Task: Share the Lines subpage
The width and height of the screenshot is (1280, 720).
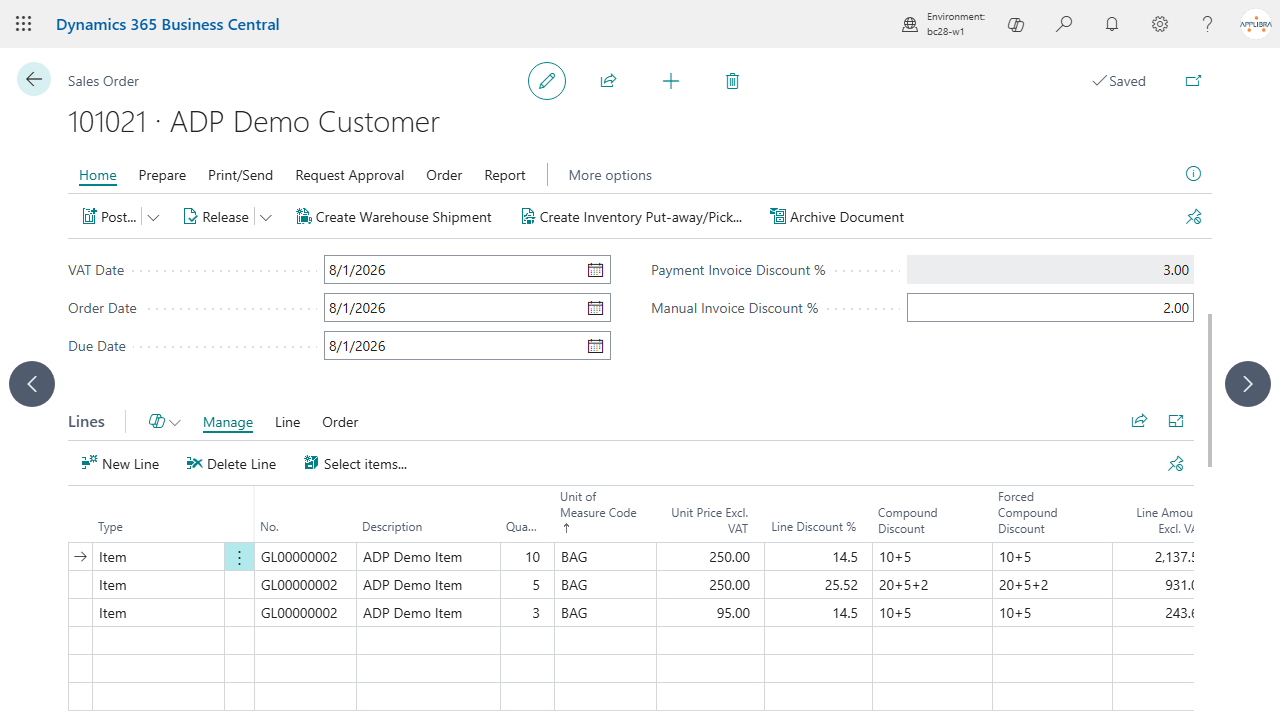Action: coord(1139,422)
